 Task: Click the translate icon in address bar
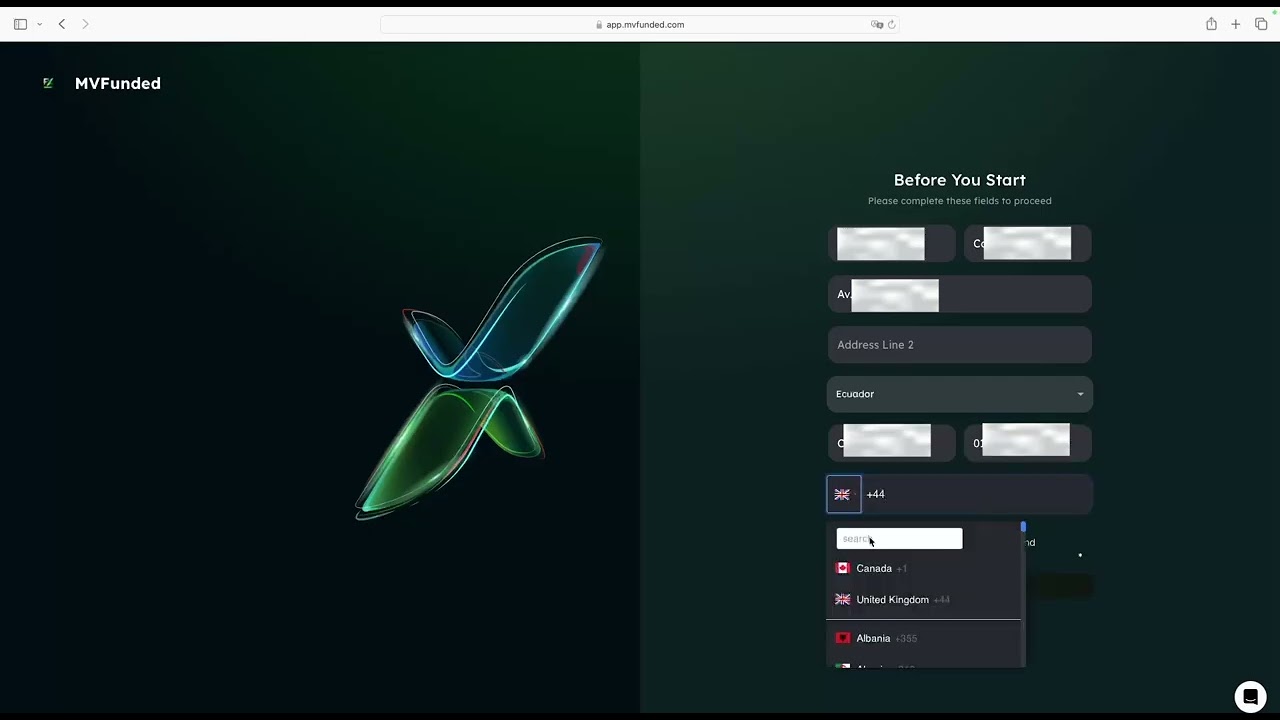coord(877,24)
